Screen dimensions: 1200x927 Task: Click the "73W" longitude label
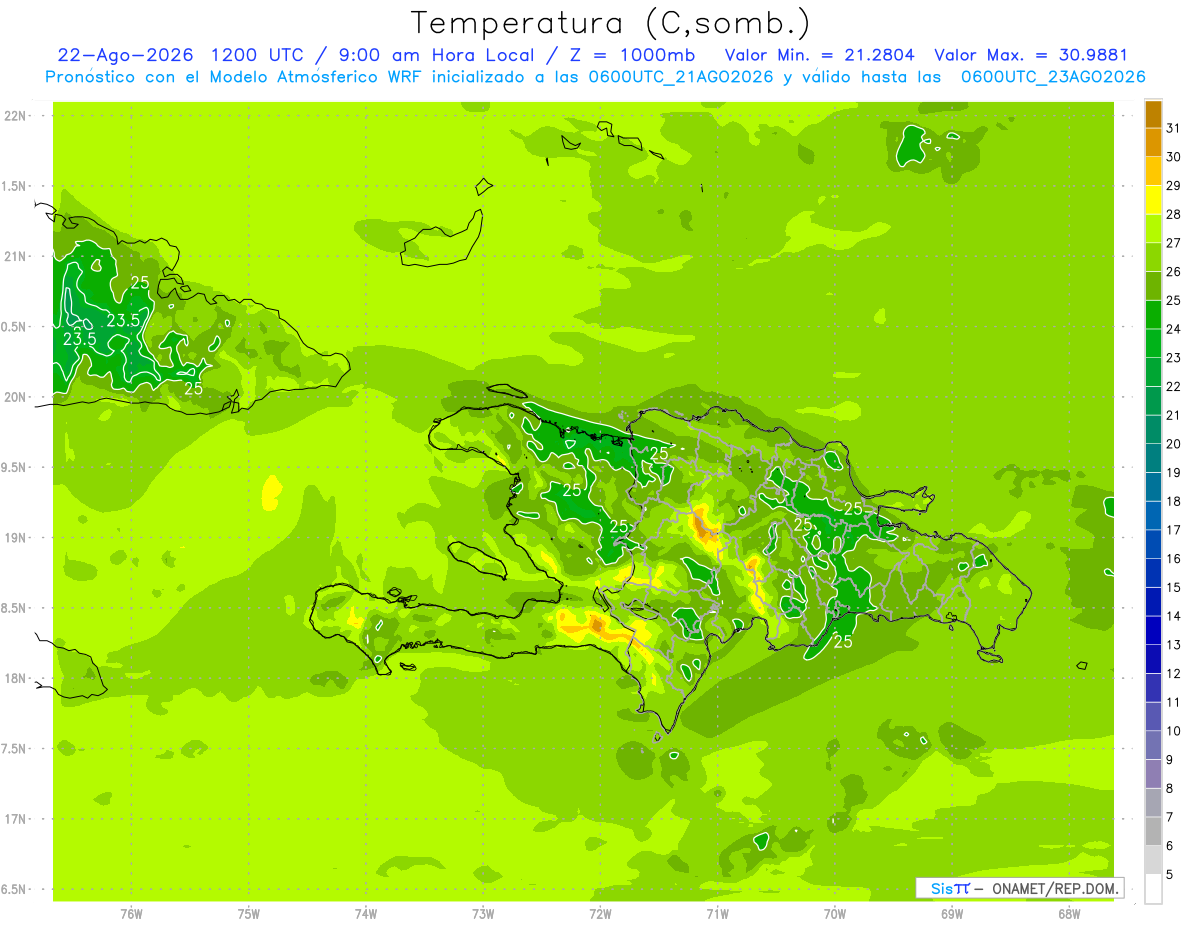[x=483, y=914]
